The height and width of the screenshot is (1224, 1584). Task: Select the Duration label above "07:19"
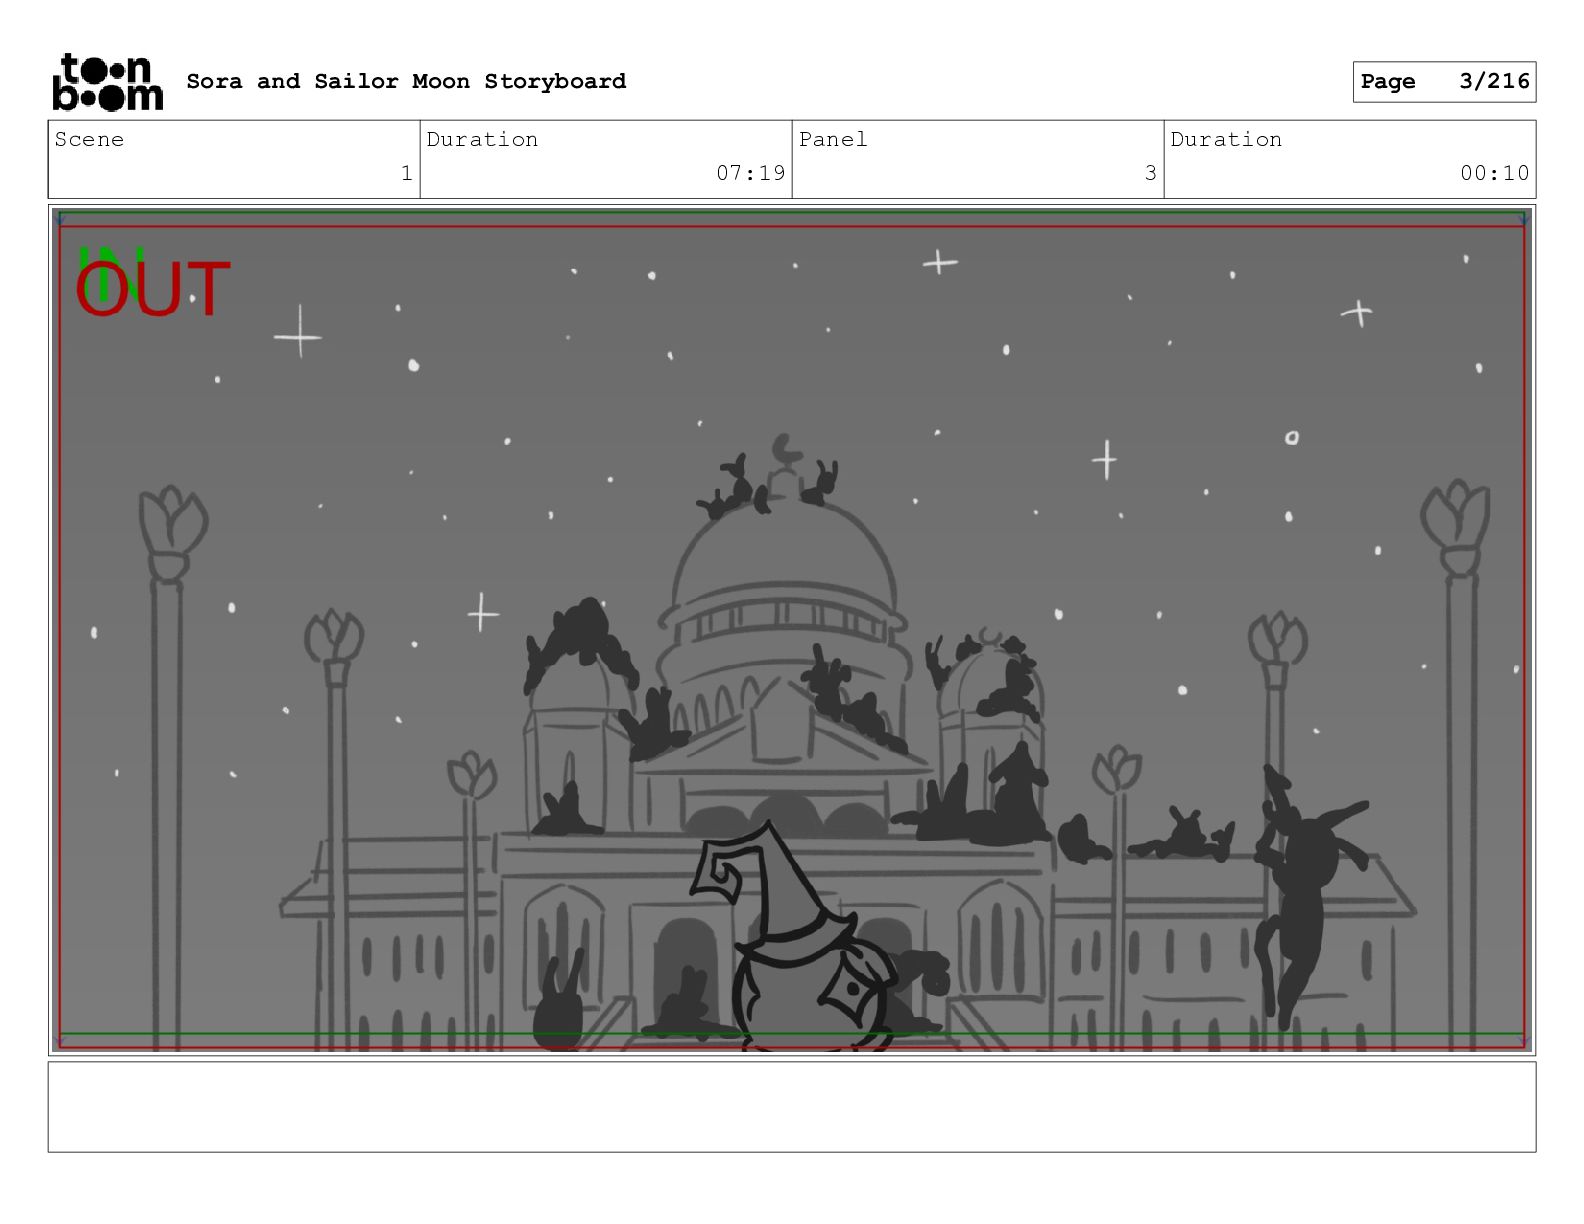[482, 139]
